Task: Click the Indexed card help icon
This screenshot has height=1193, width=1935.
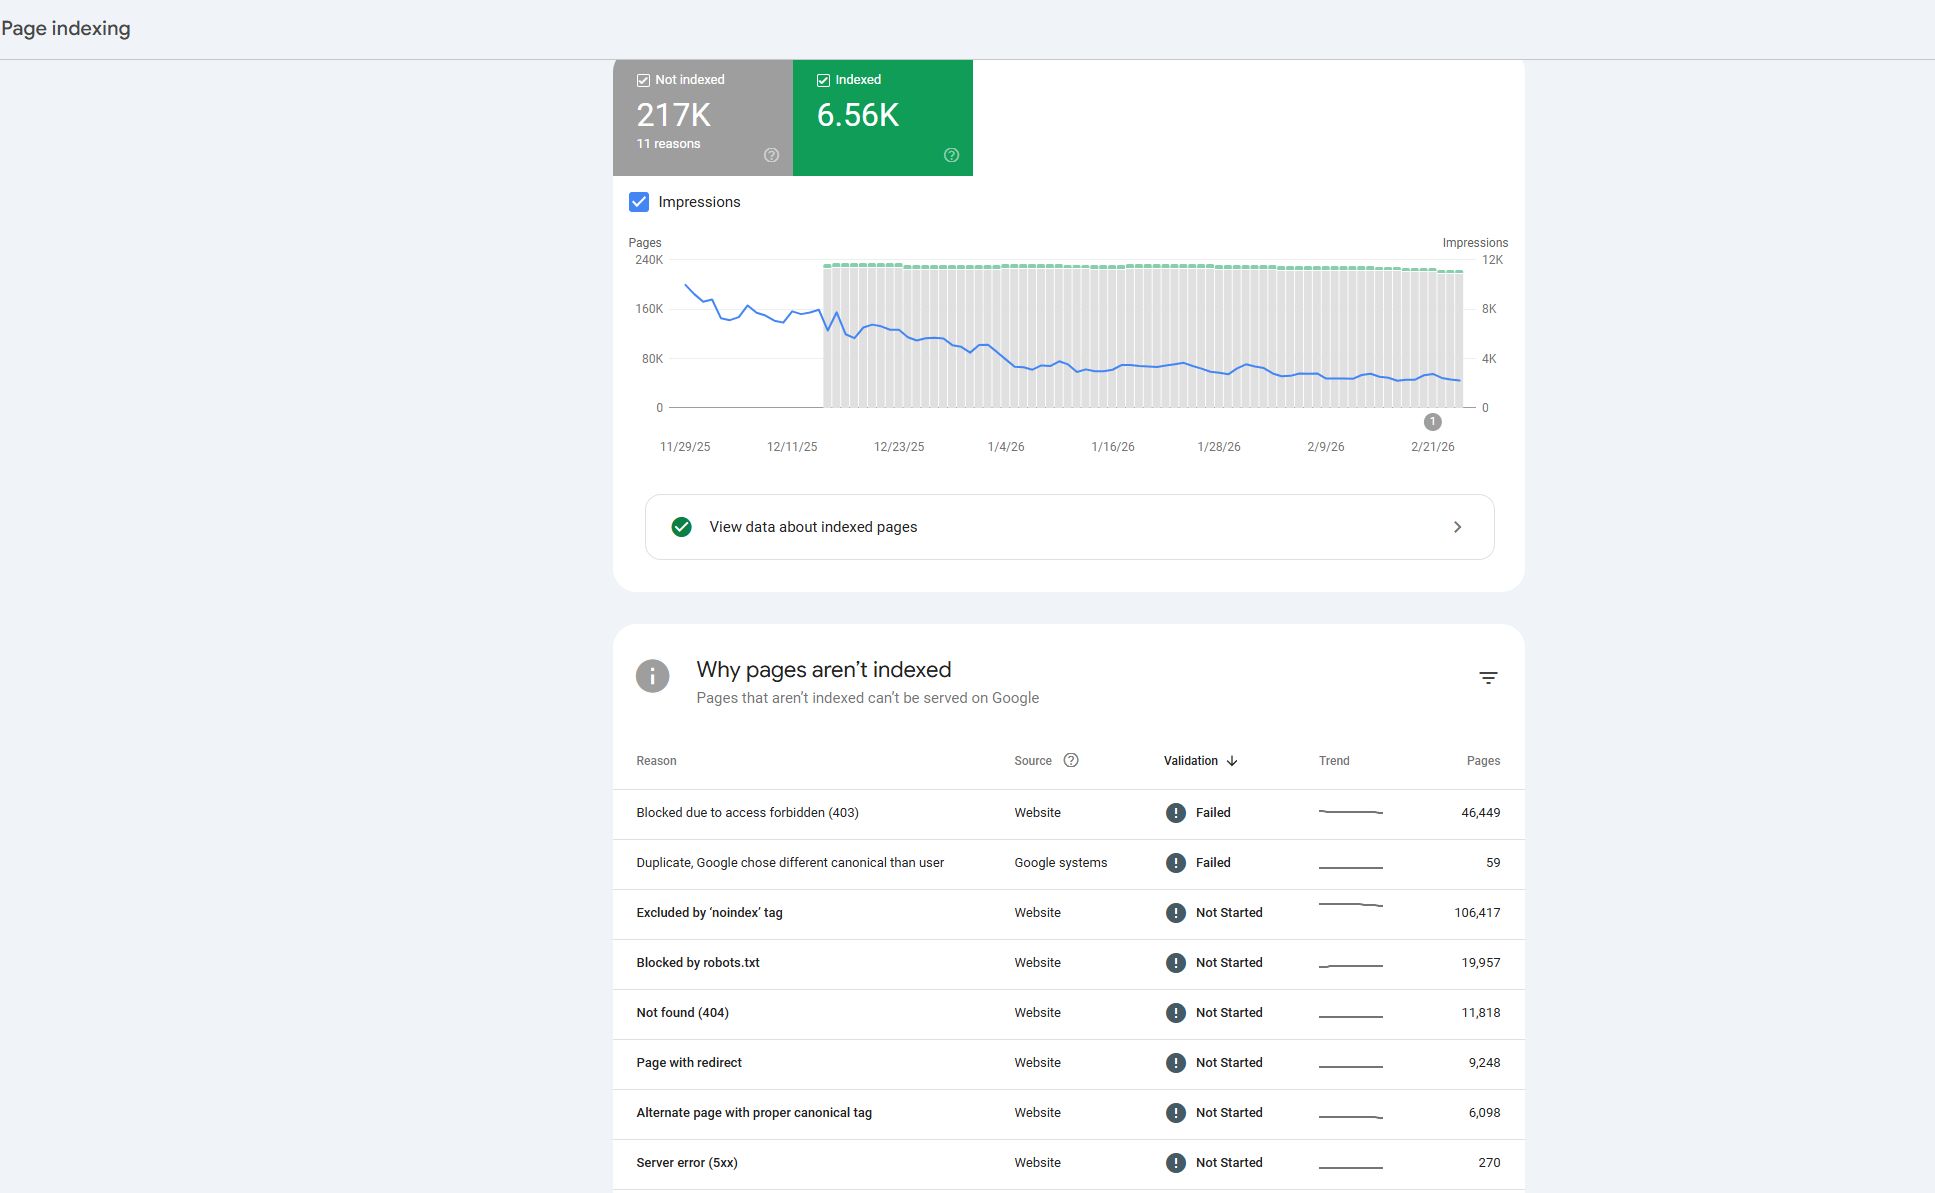Action: pyautogui.click(x=951, y=155)
